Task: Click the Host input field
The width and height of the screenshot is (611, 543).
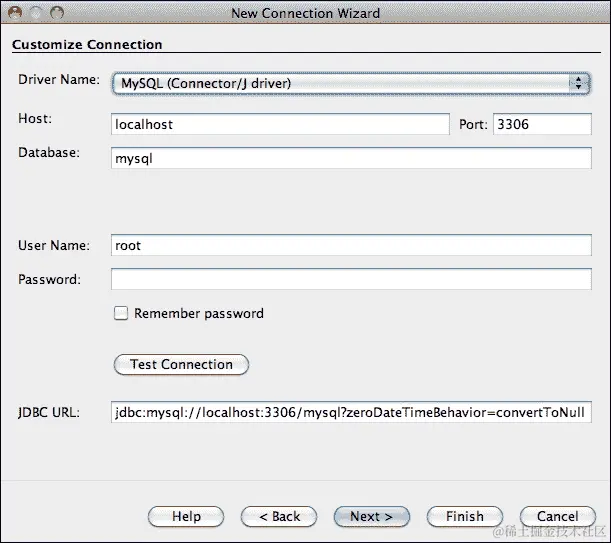Action: tap(280, 124)
